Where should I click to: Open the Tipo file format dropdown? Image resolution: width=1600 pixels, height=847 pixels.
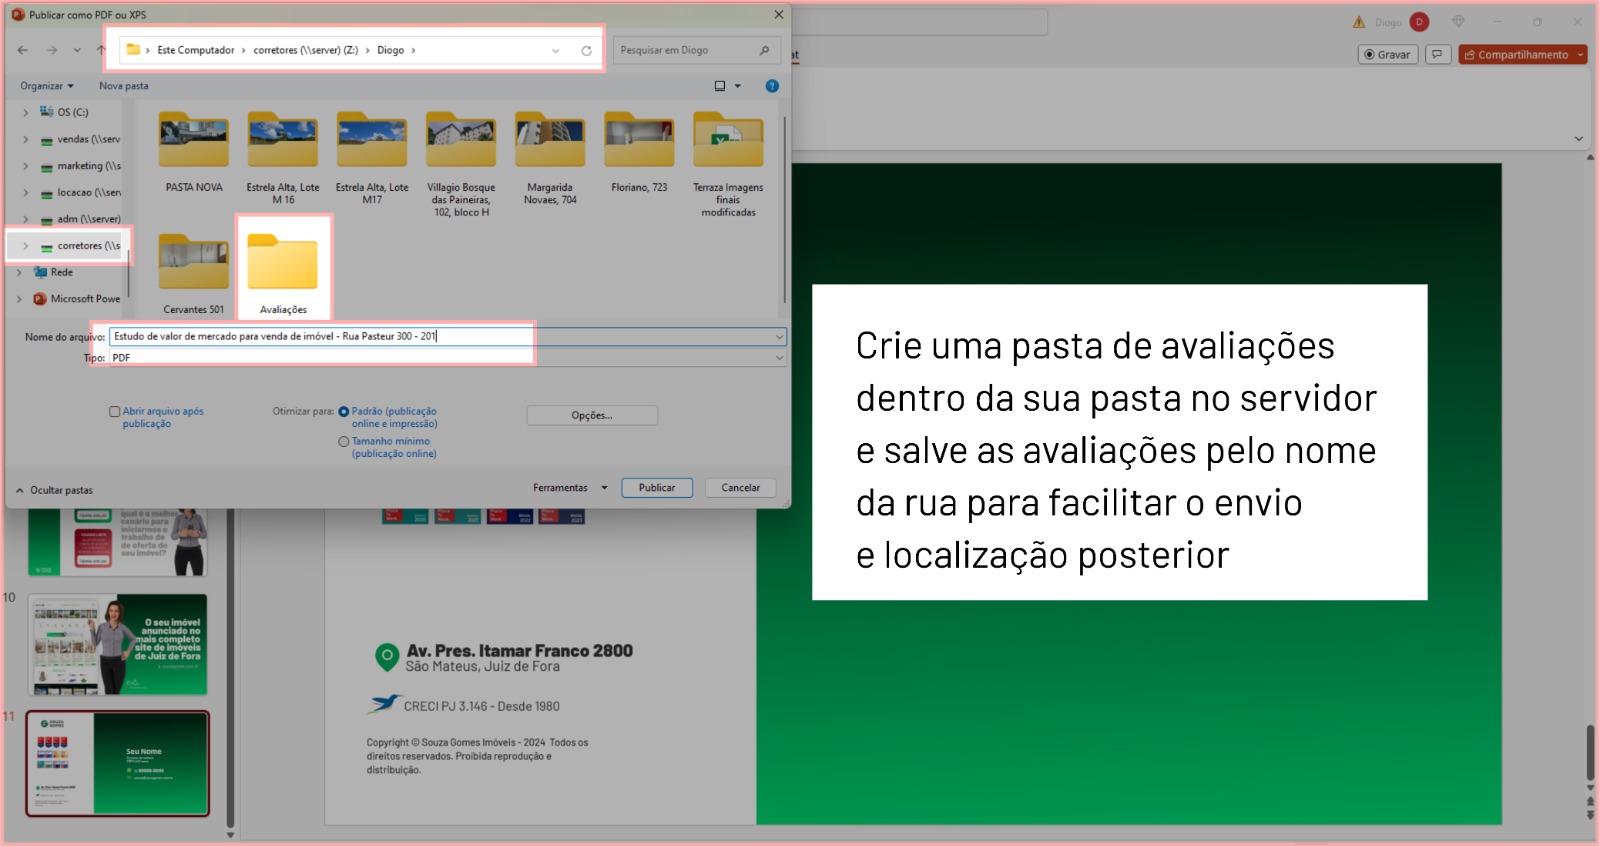point(445,358)
